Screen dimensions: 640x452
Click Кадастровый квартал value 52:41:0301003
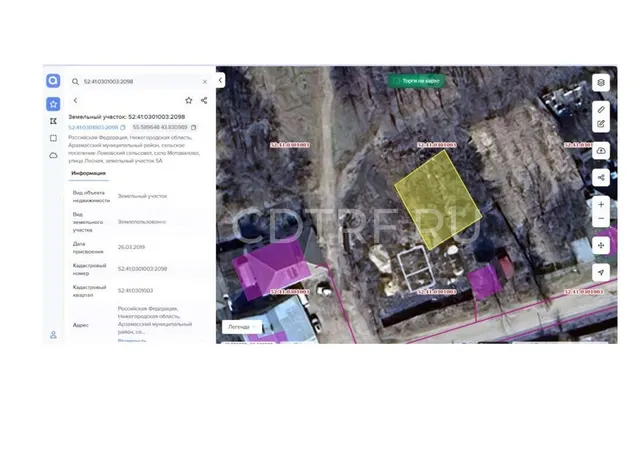click(x=136, y=291)
